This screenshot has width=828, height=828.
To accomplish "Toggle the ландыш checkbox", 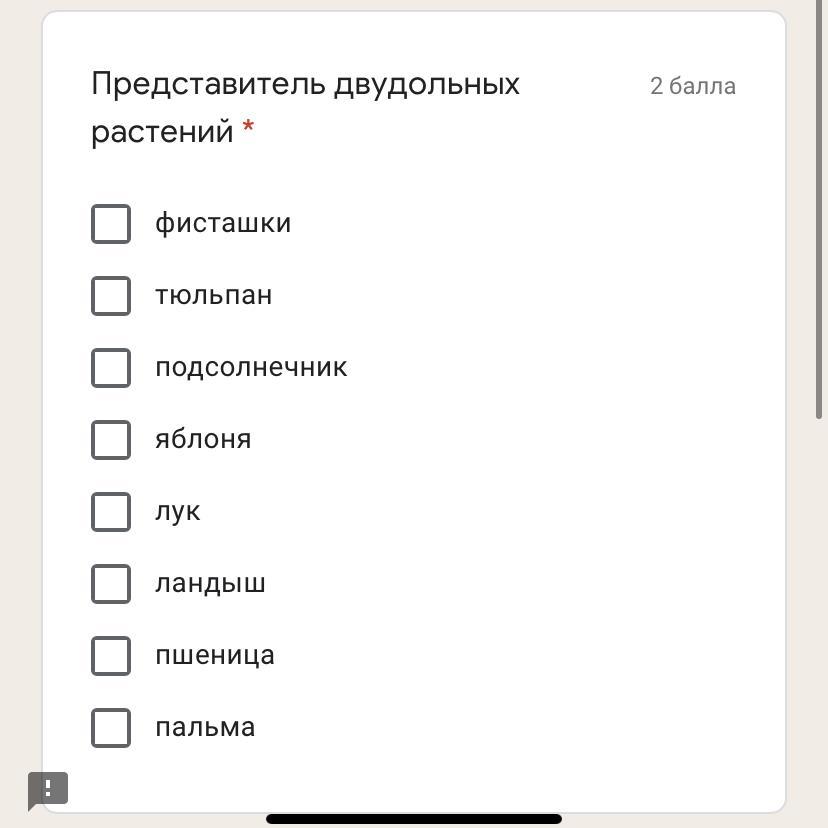I will point(111,584).
